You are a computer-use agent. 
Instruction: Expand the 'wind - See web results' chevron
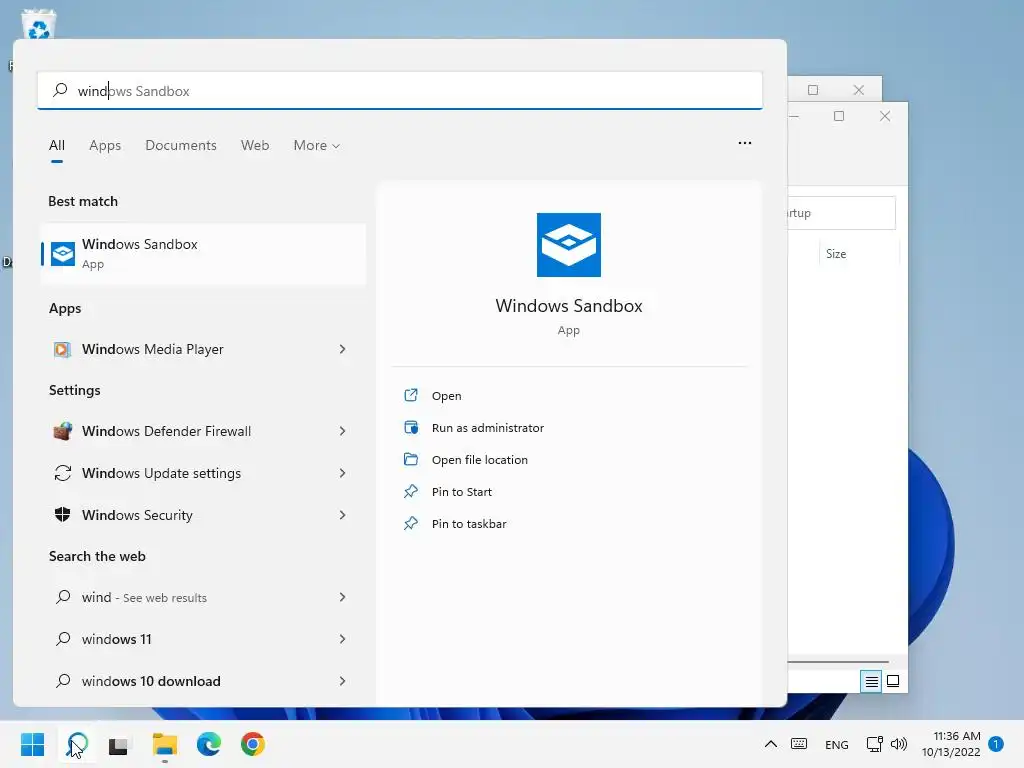point(342,597)
